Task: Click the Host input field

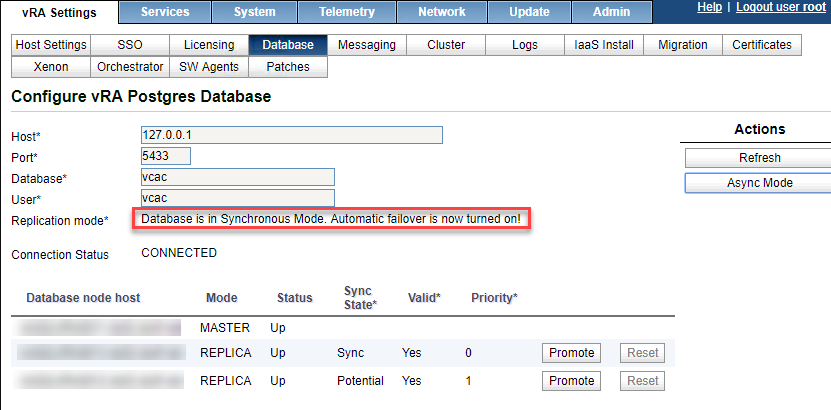Action: tap(292, 135)
